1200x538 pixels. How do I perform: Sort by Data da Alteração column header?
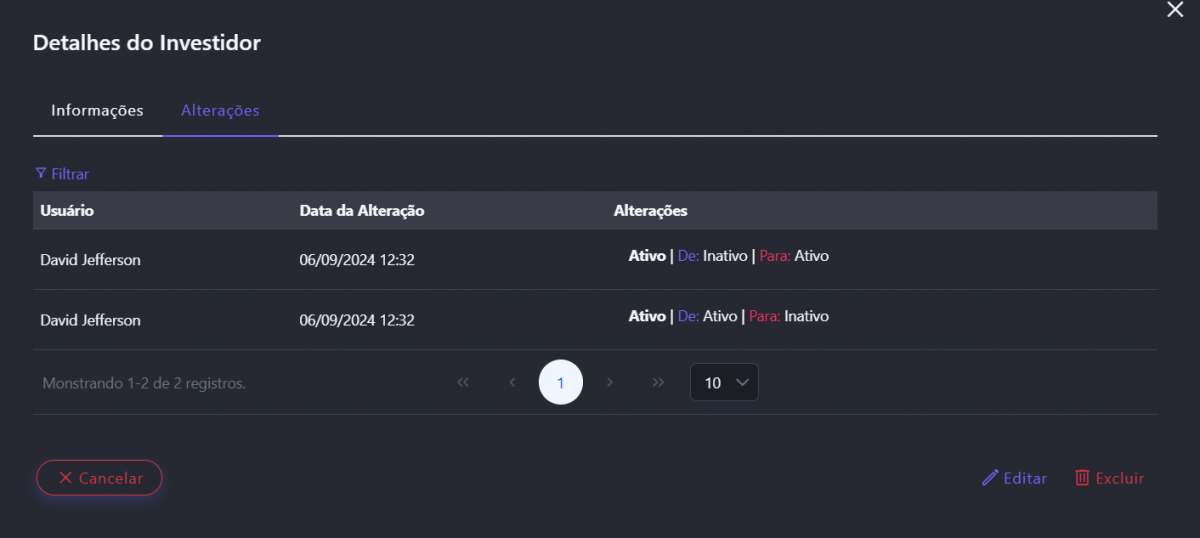coord(362,211)
